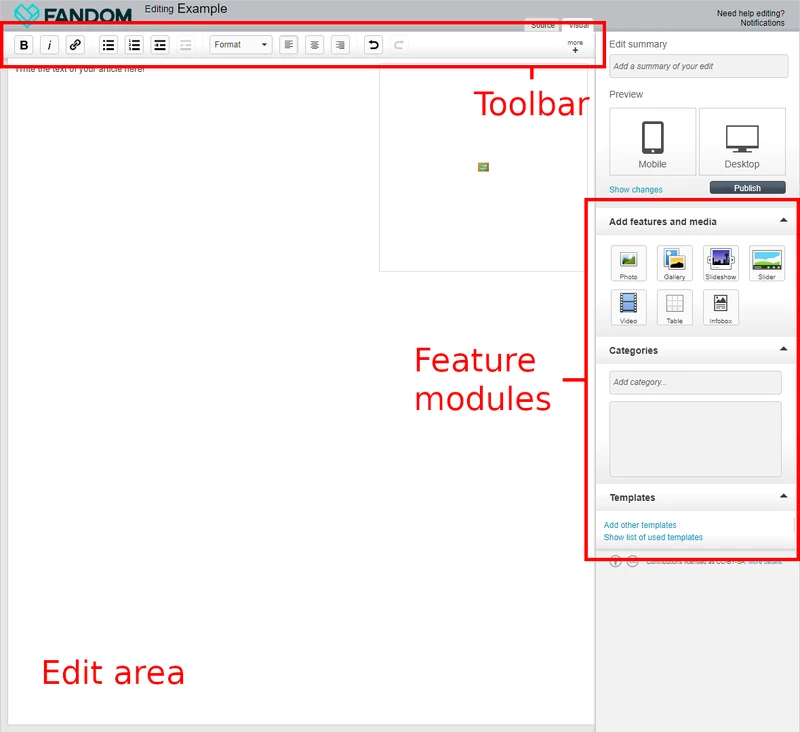
Task: Collapse the Add features and media section
Action: pos(783,220)
